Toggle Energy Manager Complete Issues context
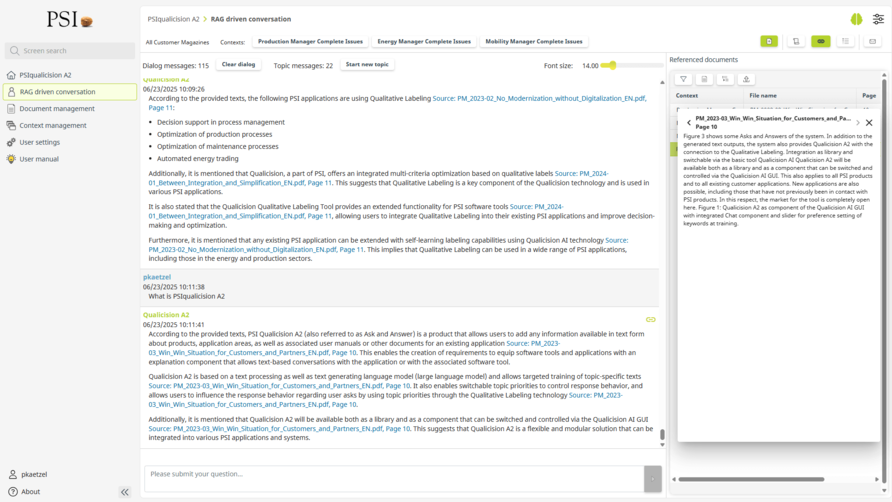The image size is (892, 502). pos(424,42)
